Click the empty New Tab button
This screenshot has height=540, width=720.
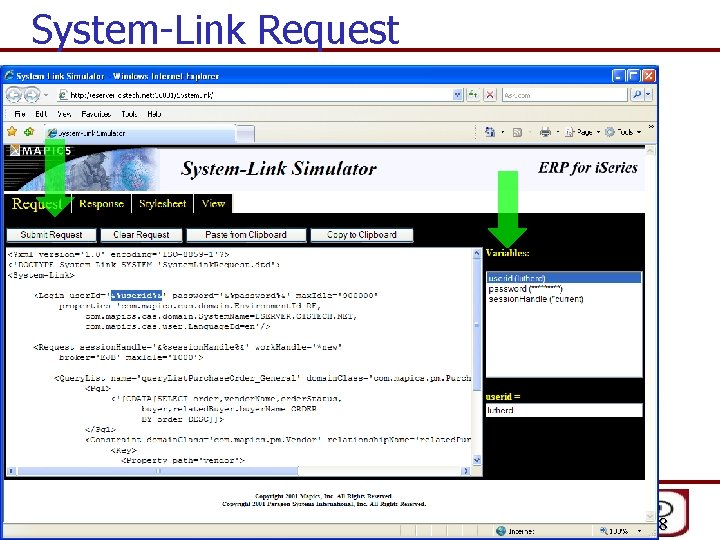[245, 133]
